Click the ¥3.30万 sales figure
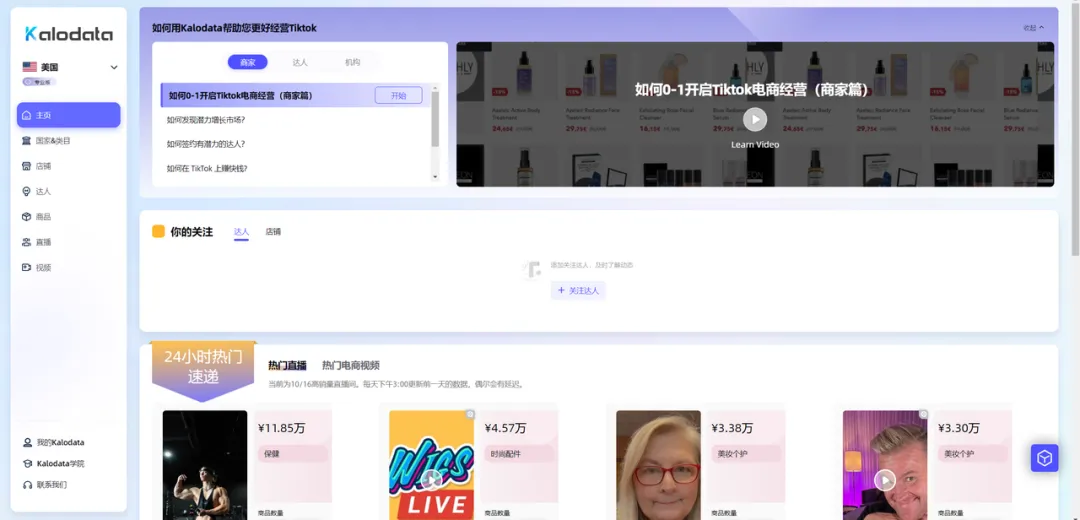Screen dimensions: 1080x520 click(959, 428)
